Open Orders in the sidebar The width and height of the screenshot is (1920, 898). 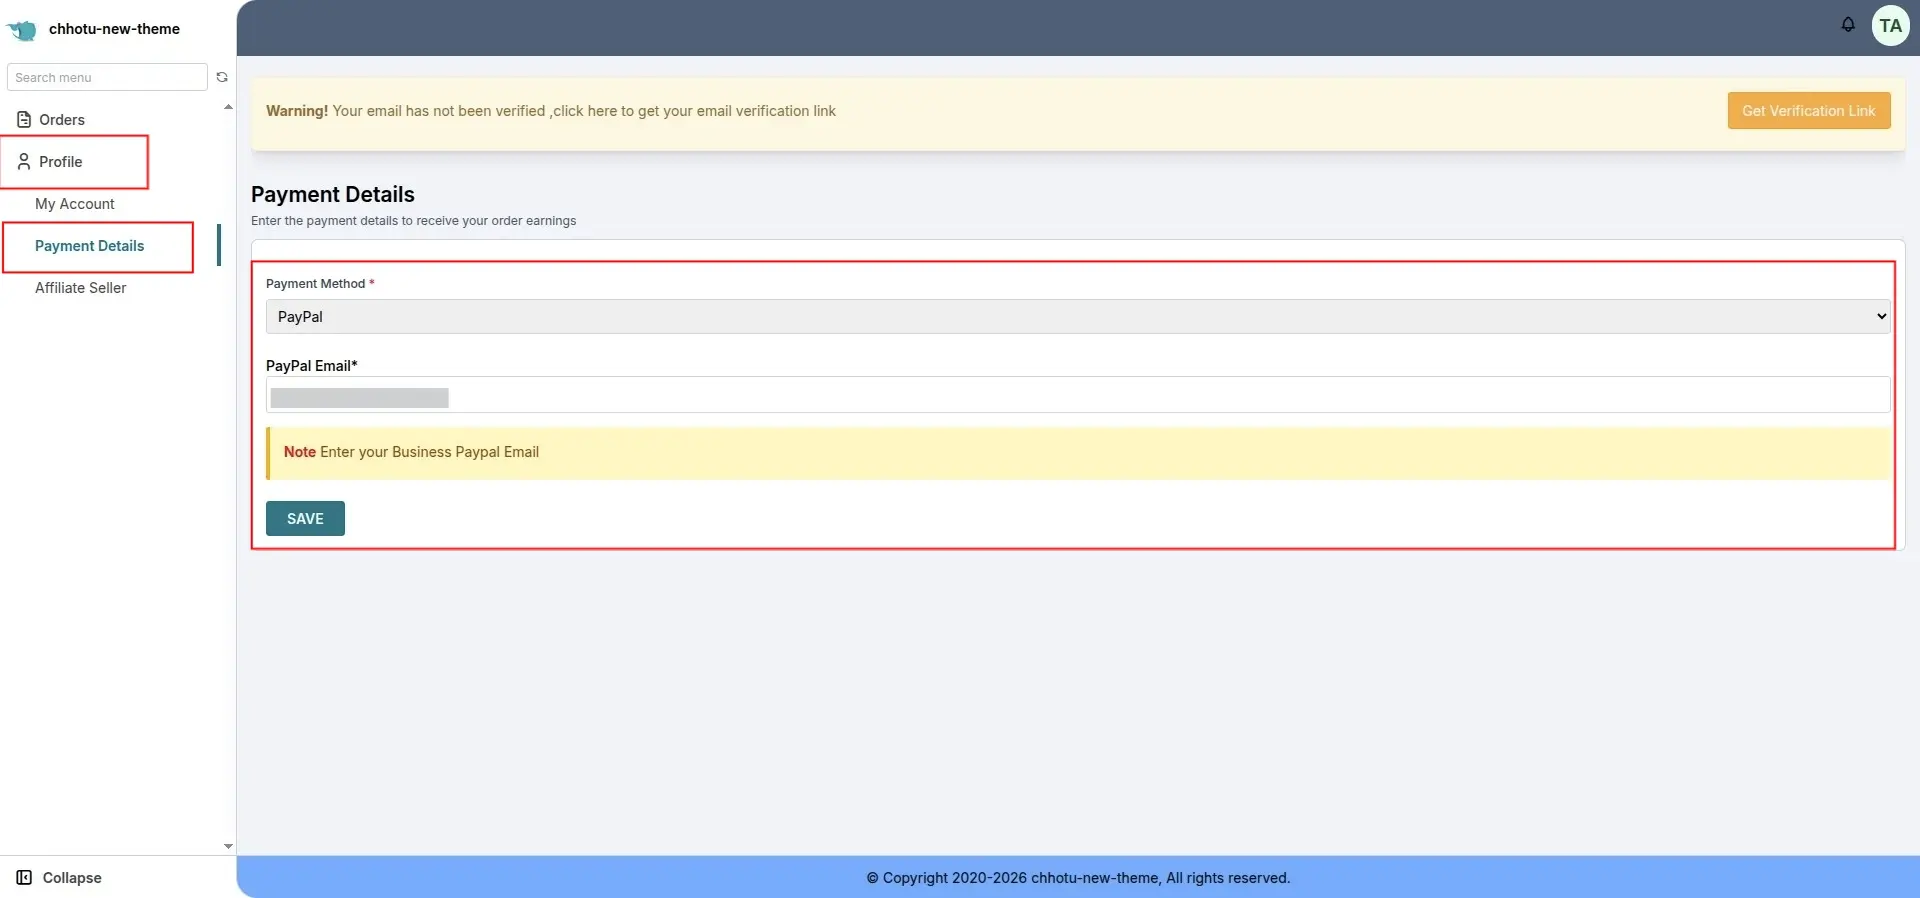click(62, 120)
